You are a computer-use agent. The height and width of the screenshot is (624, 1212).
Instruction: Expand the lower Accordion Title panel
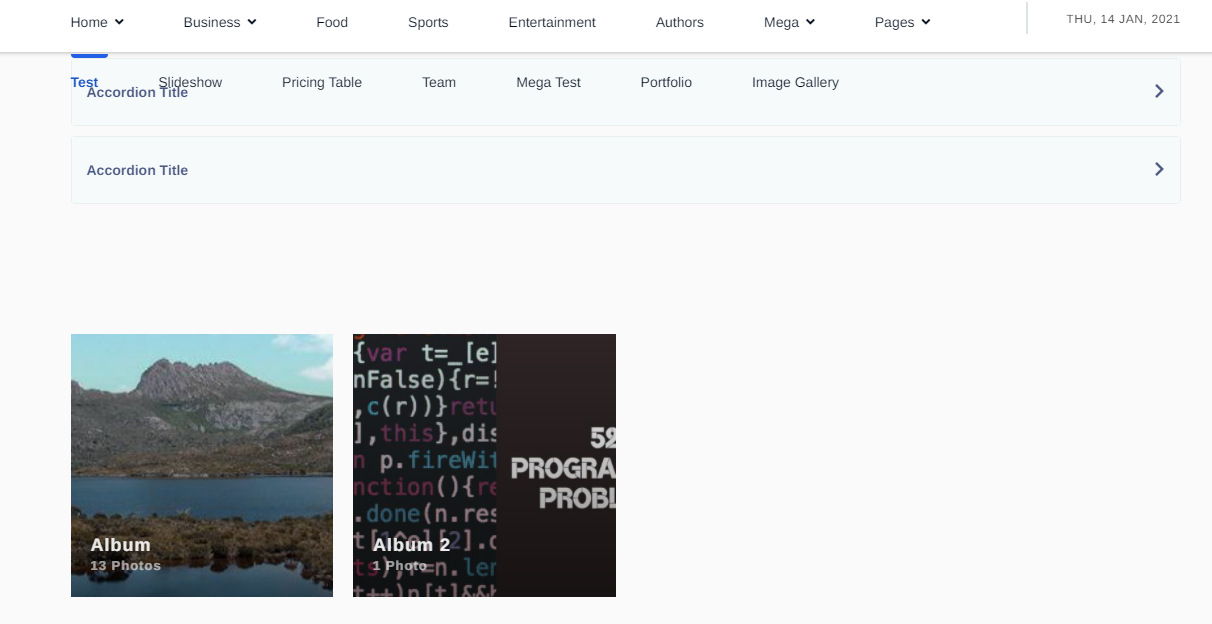pos(137,170)
